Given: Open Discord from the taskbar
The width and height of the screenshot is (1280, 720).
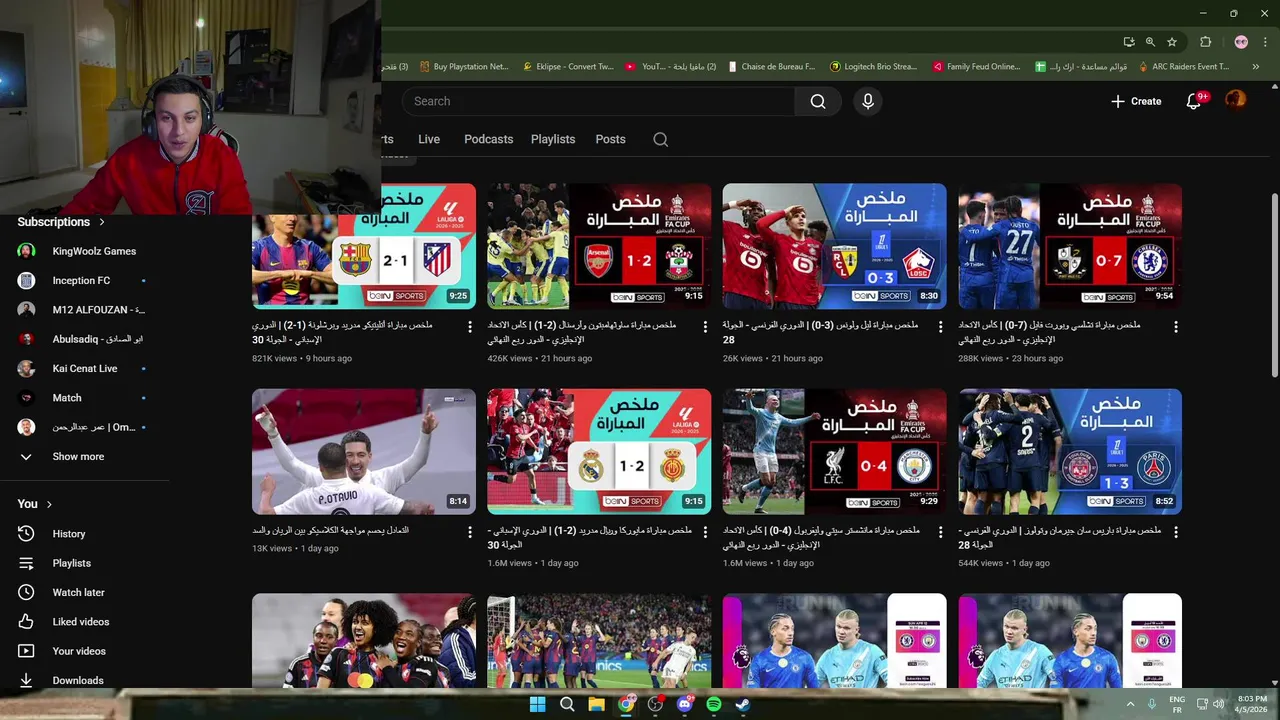Looking at the screenshot, I should click(x=685, y=704).
